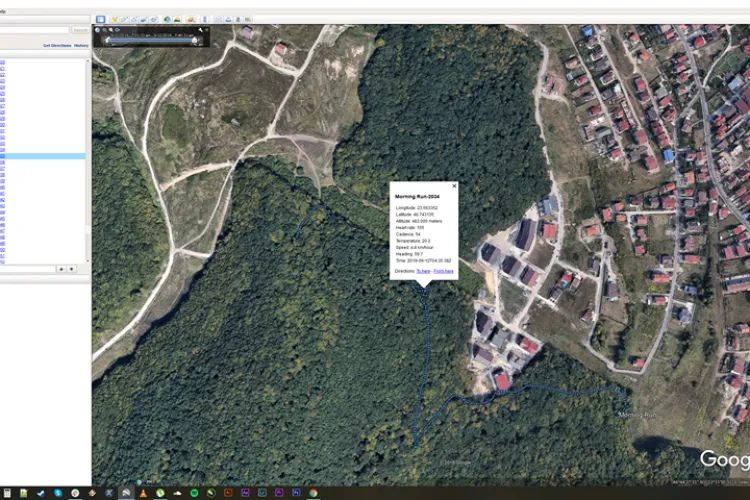Open VLC from the taskbar

(142, 493)
